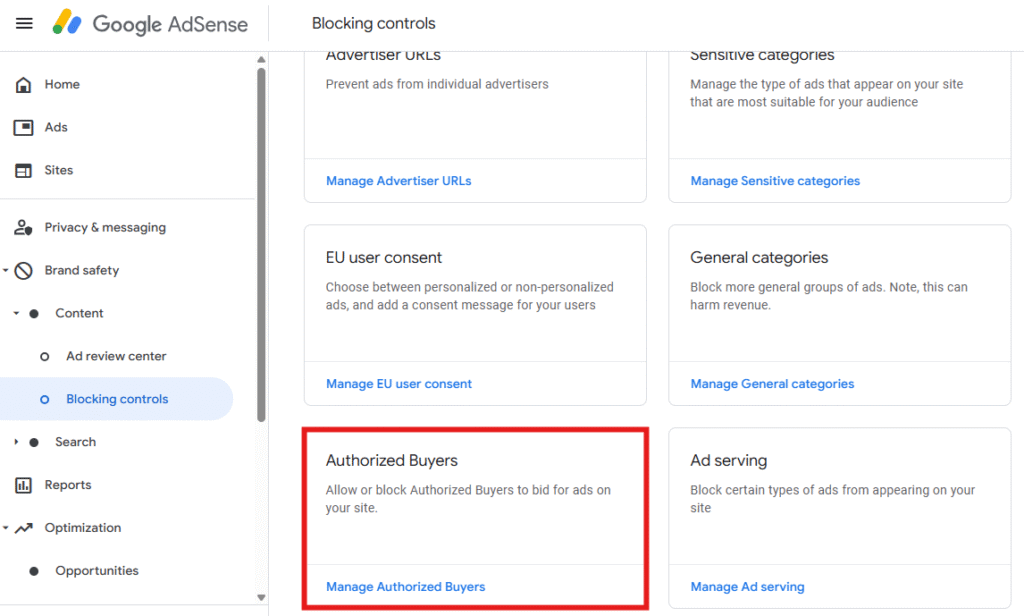Click the Home house icon
The image size is (1024, 616).
[23, 85]
